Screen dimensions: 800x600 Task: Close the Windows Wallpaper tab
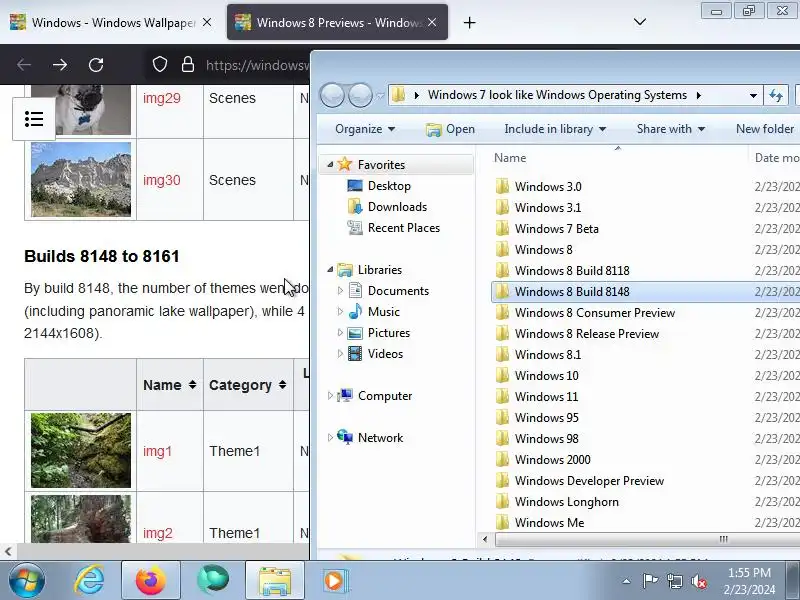(x=207, y=22)
